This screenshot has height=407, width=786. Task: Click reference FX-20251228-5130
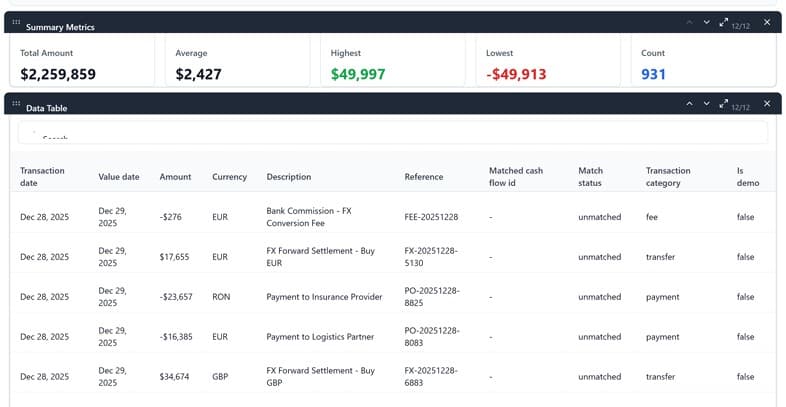click(x=431, y=257)
